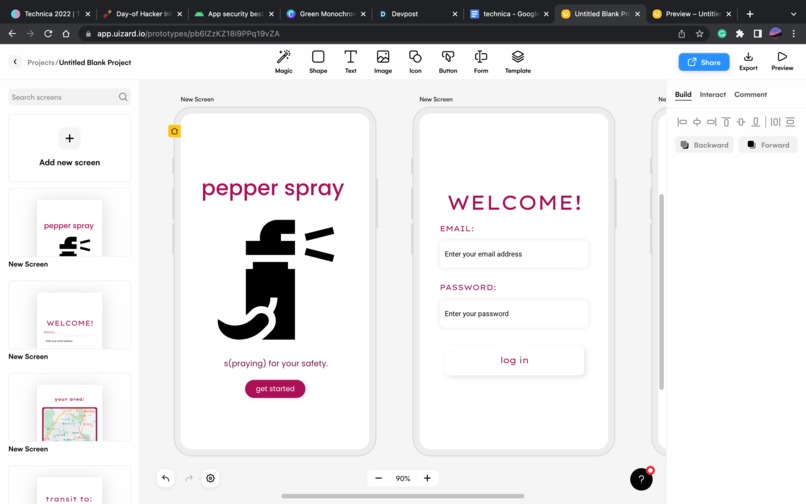Send element Backward
806x504 pixels.
click(704, 145)
